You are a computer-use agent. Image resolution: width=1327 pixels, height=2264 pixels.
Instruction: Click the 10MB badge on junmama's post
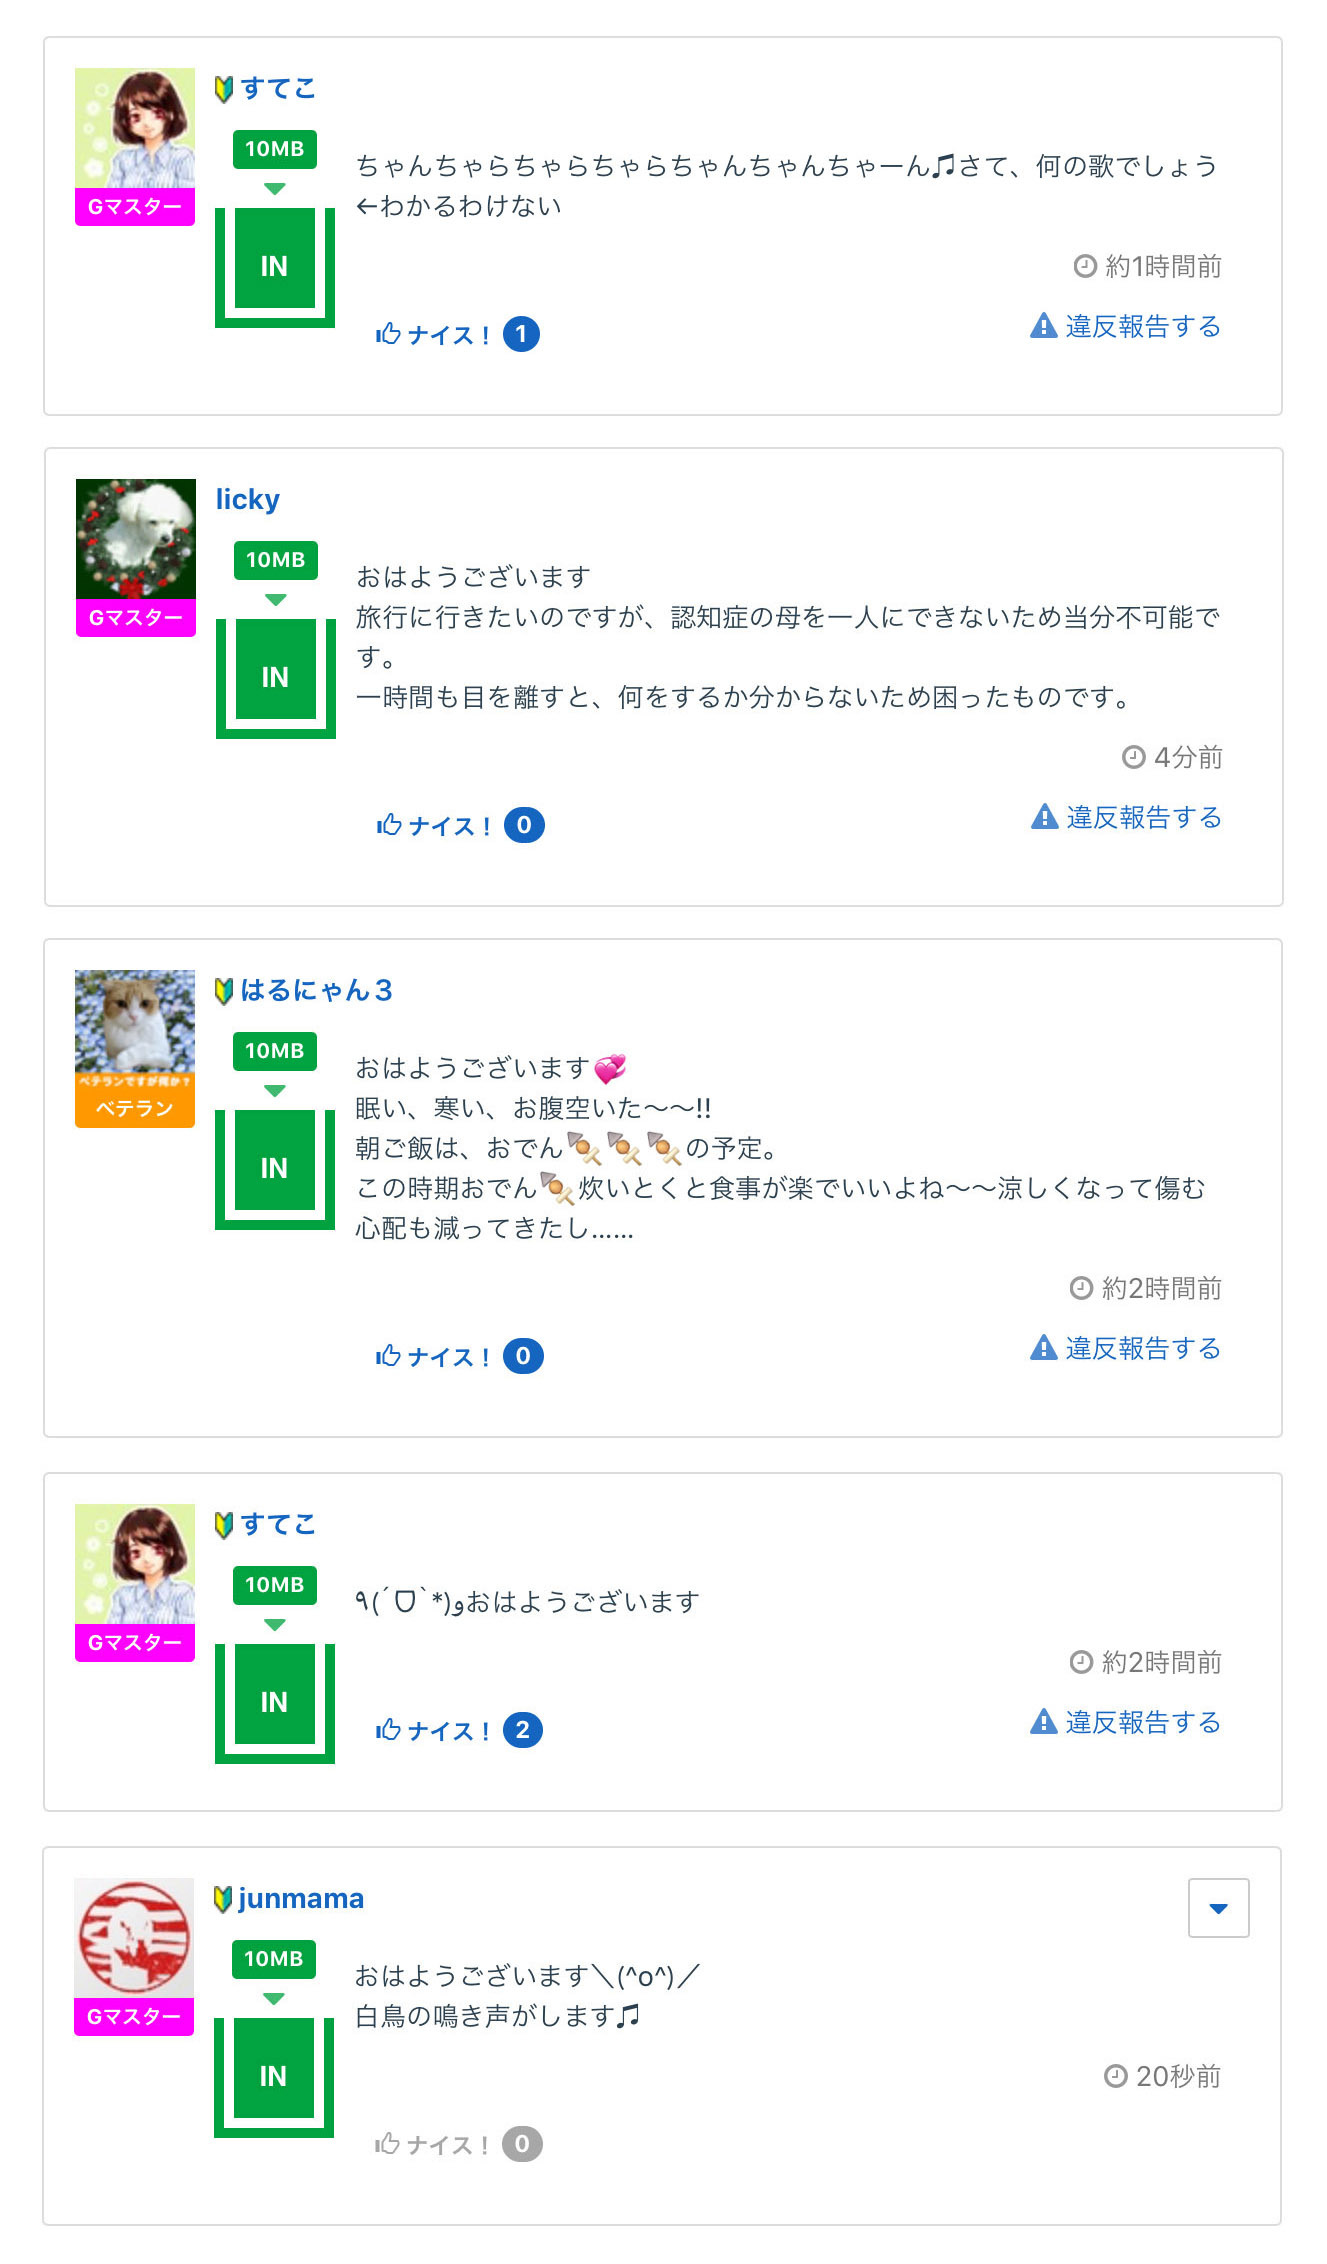tap(273, 1958)
